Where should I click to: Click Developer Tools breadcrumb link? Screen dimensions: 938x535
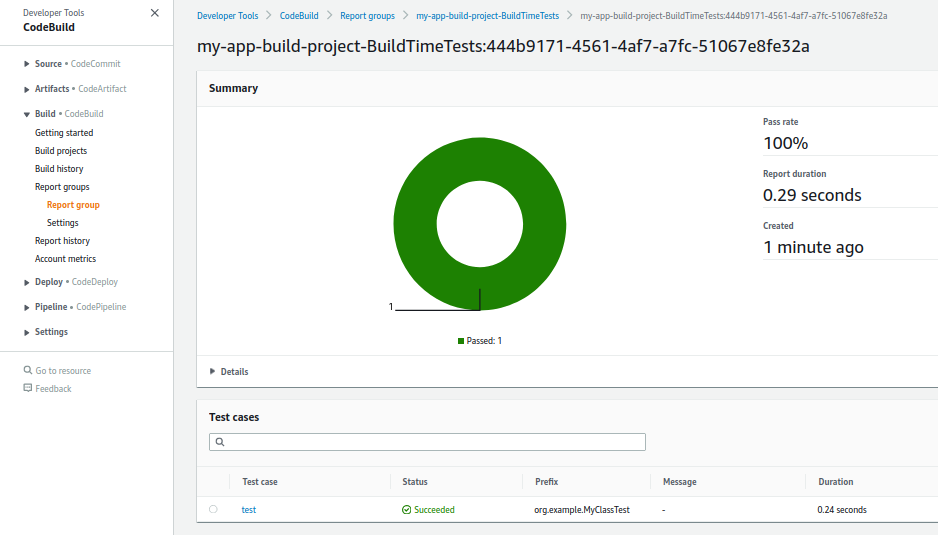tap(227, 16)
